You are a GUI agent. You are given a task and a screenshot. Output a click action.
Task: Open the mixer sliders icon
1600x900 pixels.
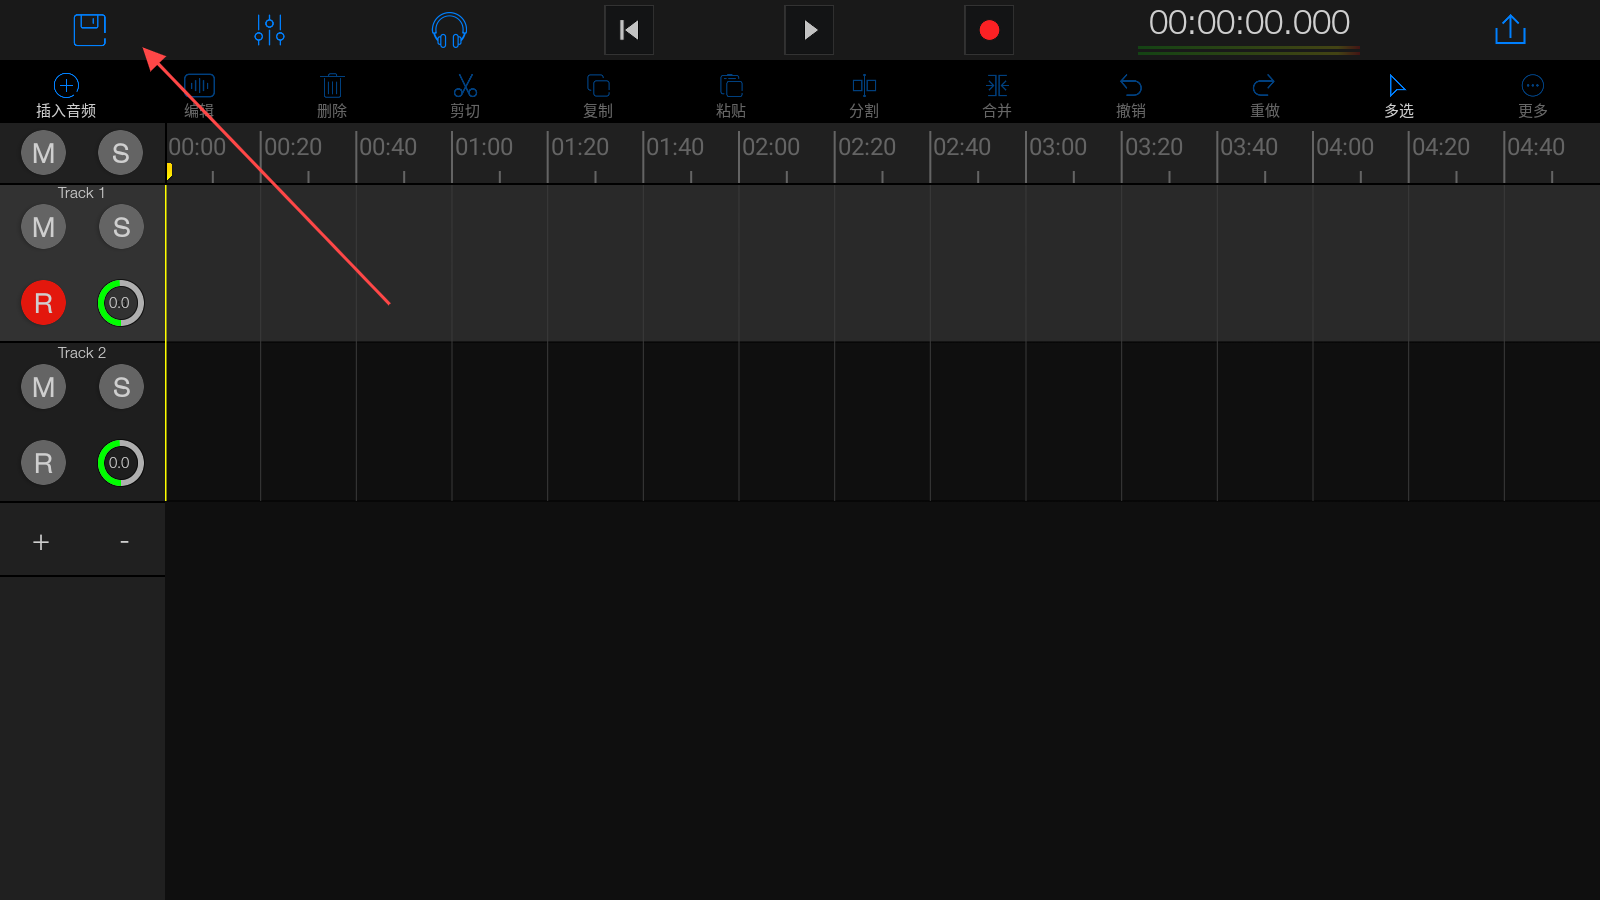point(269,30)
